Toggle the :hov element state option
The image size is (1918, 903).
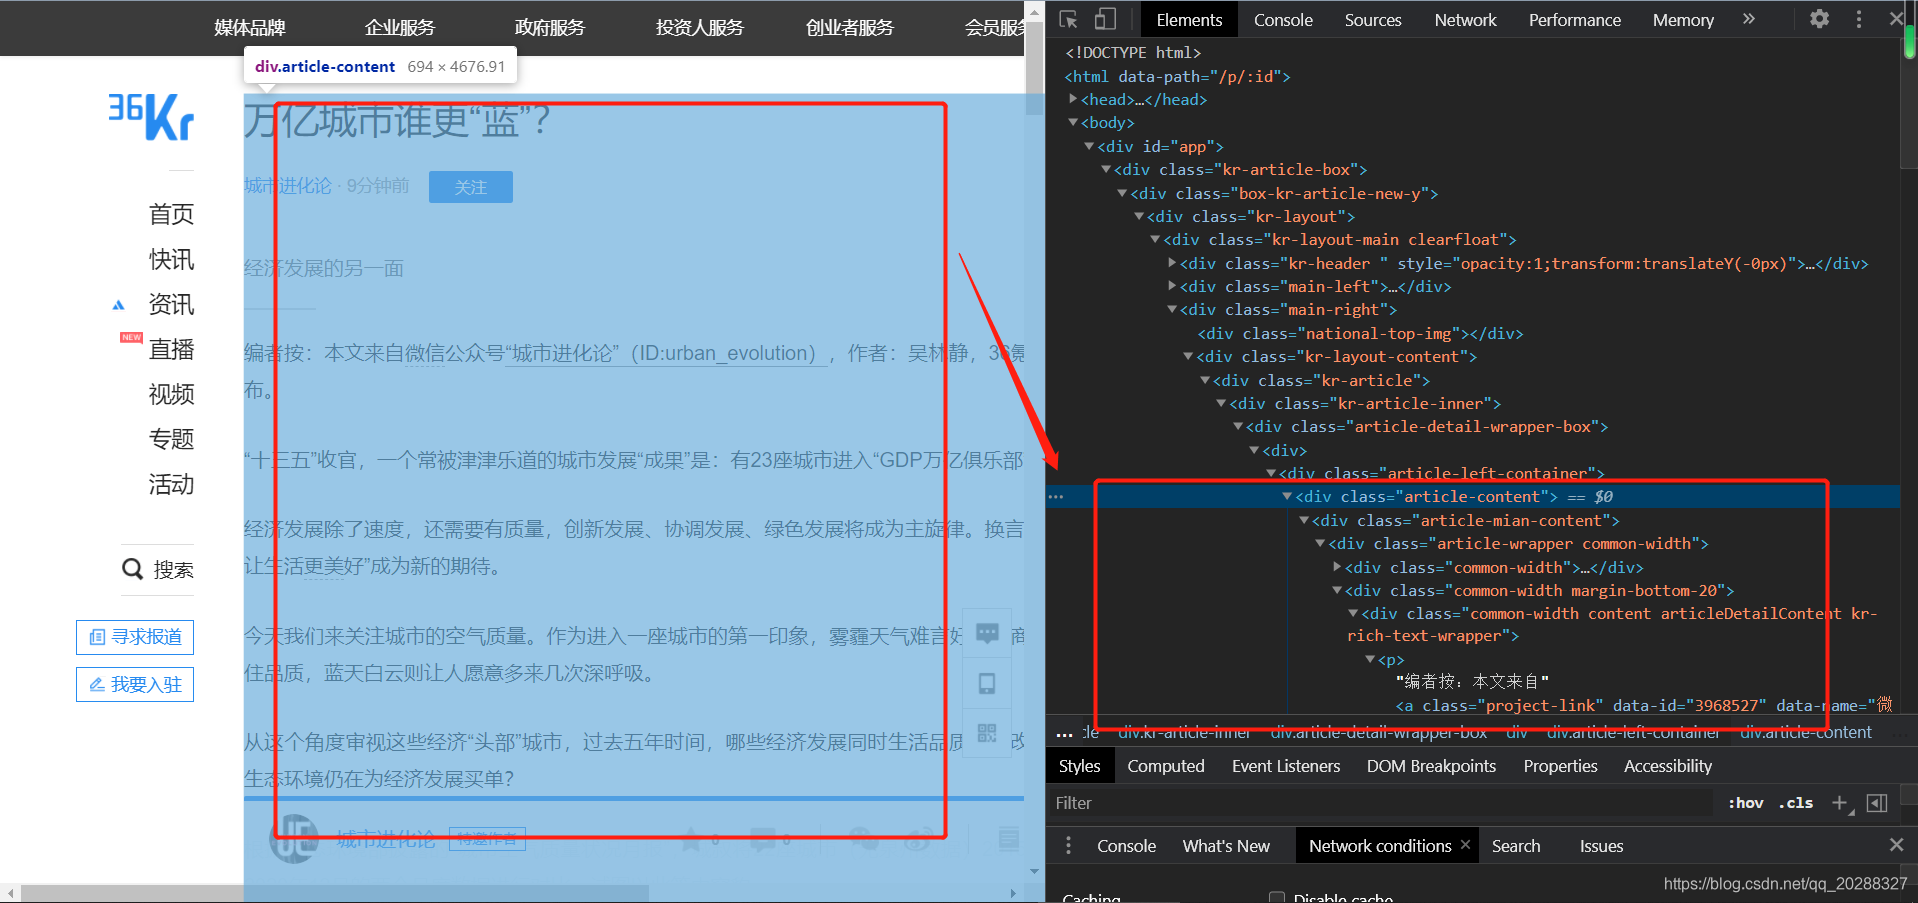tap(1746, 803)
